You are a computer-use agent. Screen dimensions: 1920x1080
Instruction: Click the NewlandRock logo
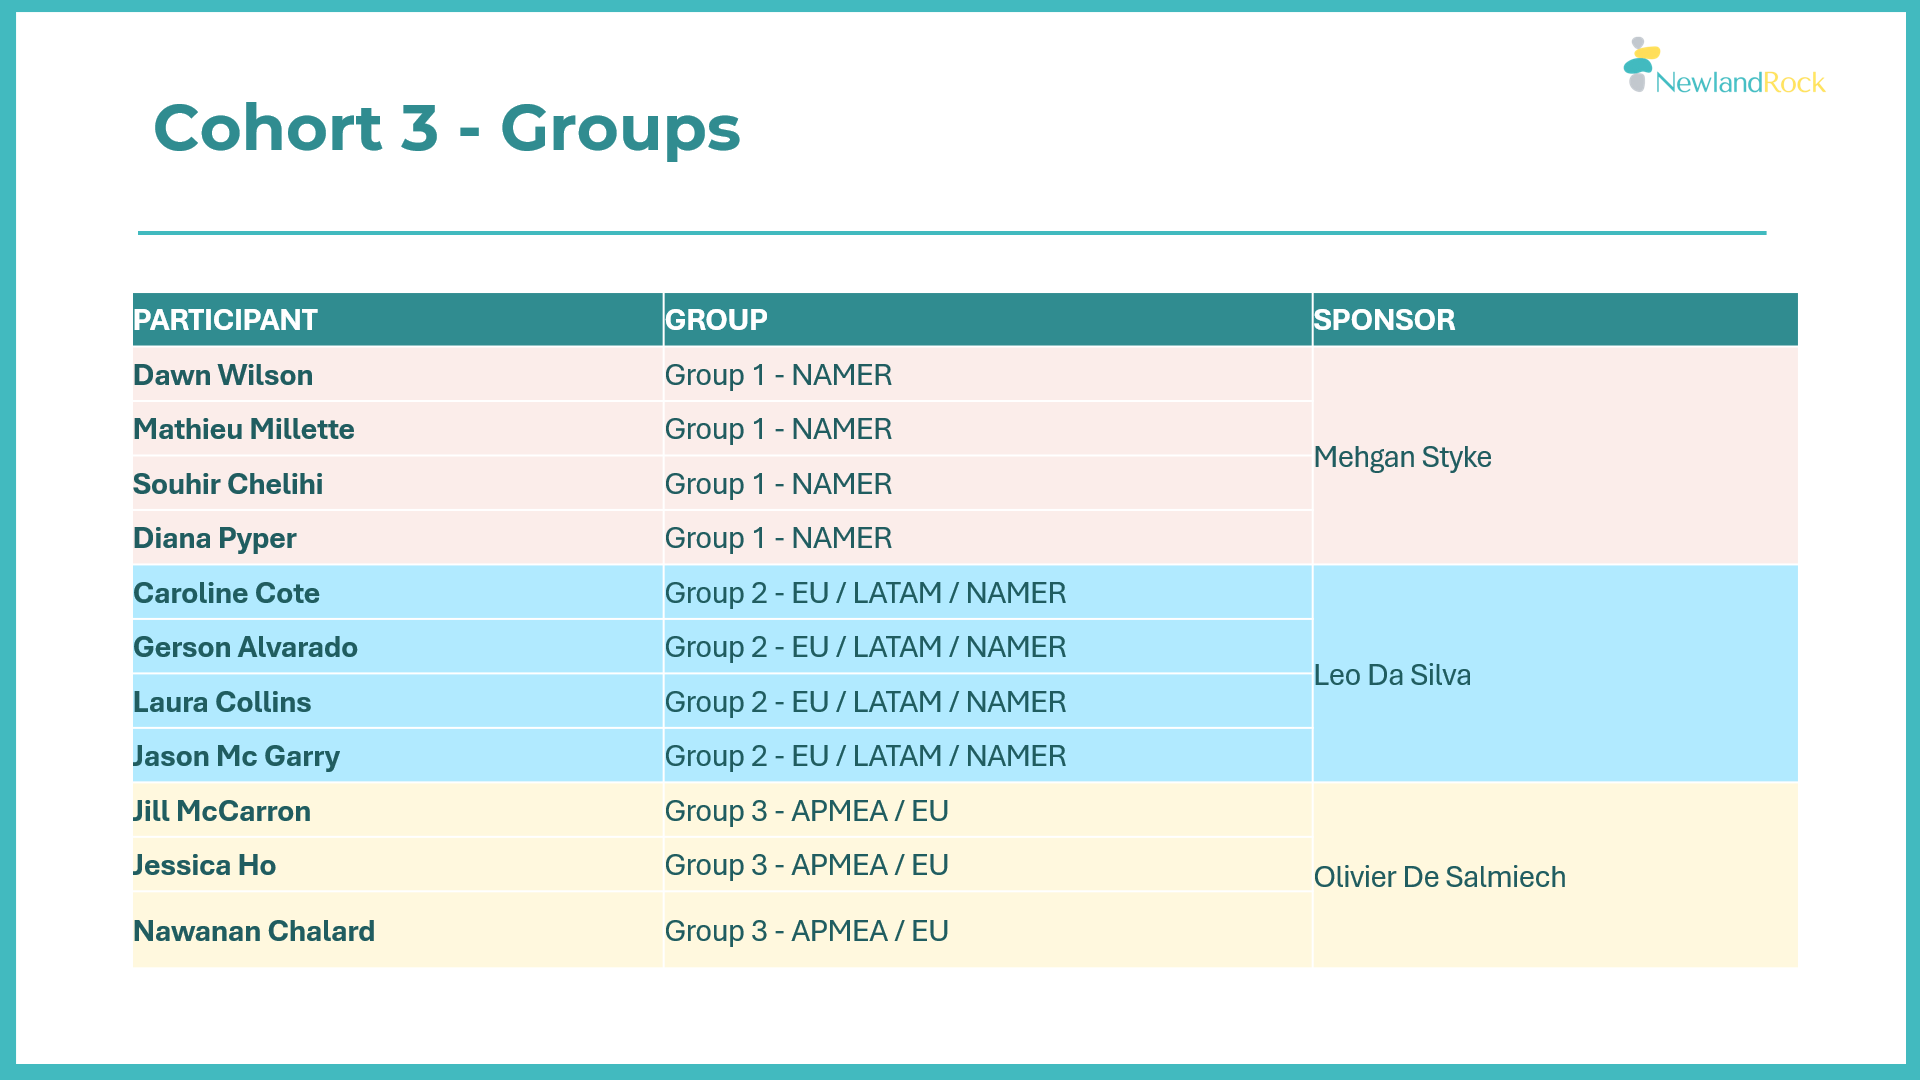(1724, 67)
